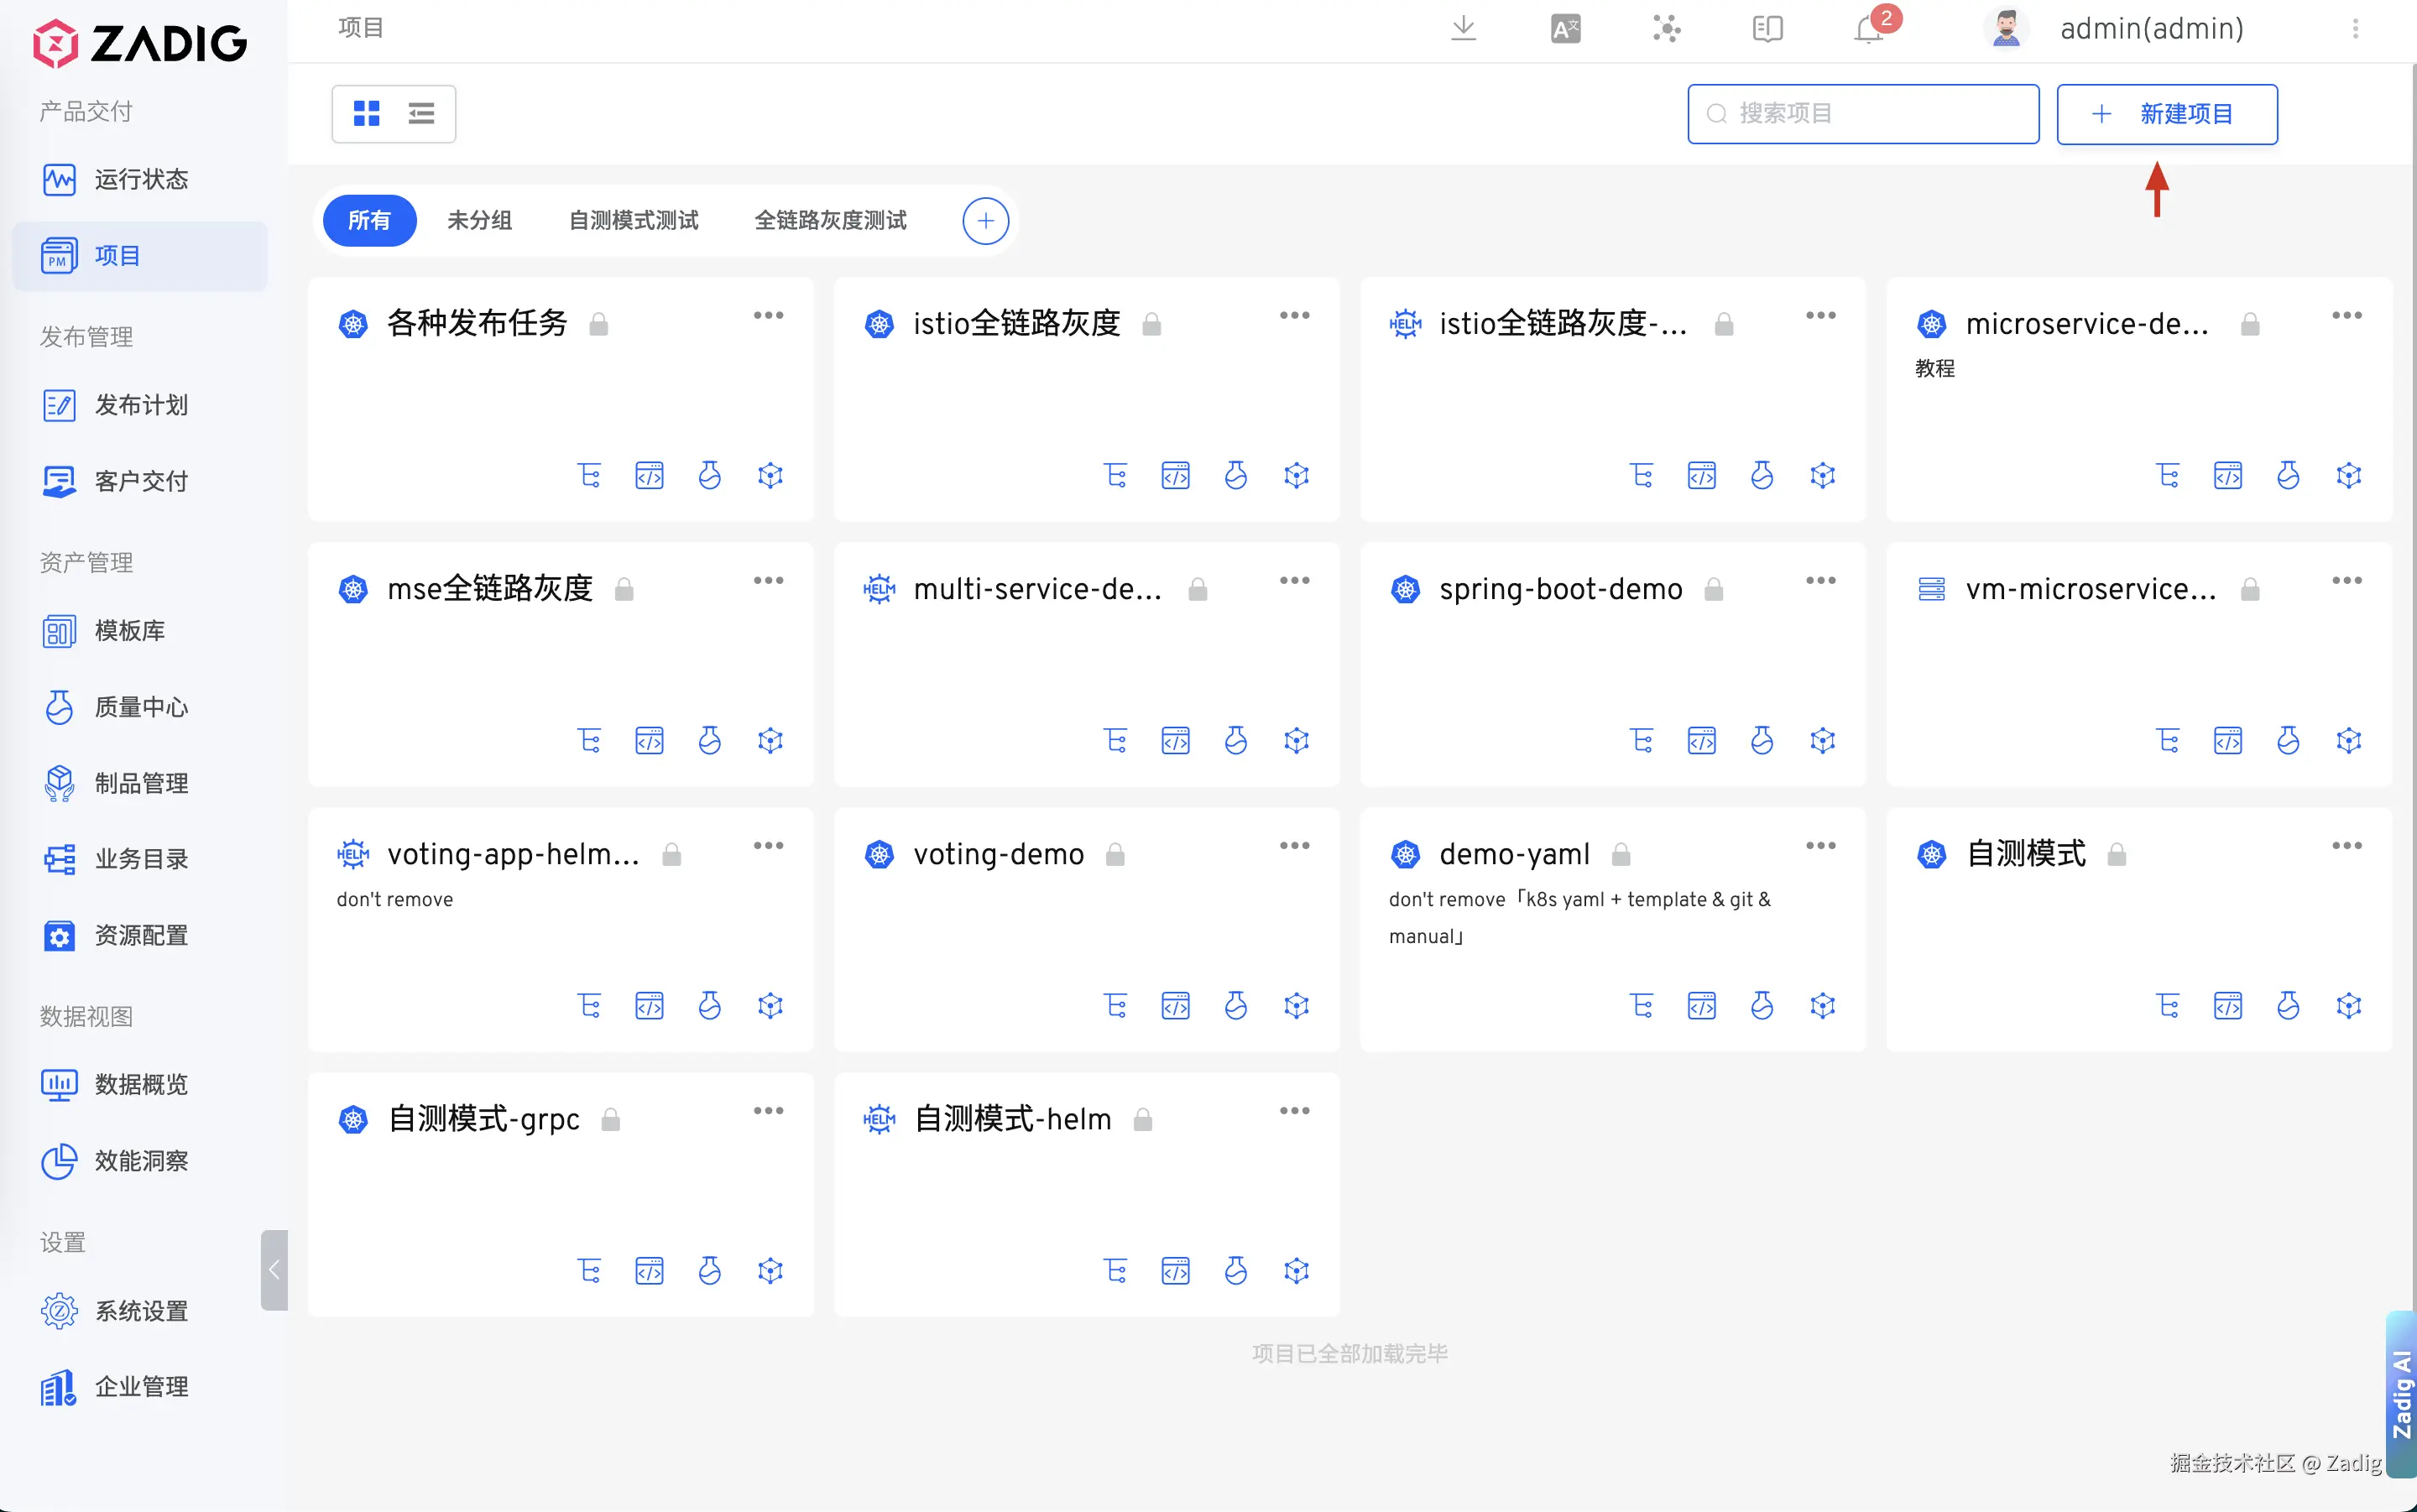Click the Zadig AI side widget
Screen dimensions: 2417x1512
2401,1394
